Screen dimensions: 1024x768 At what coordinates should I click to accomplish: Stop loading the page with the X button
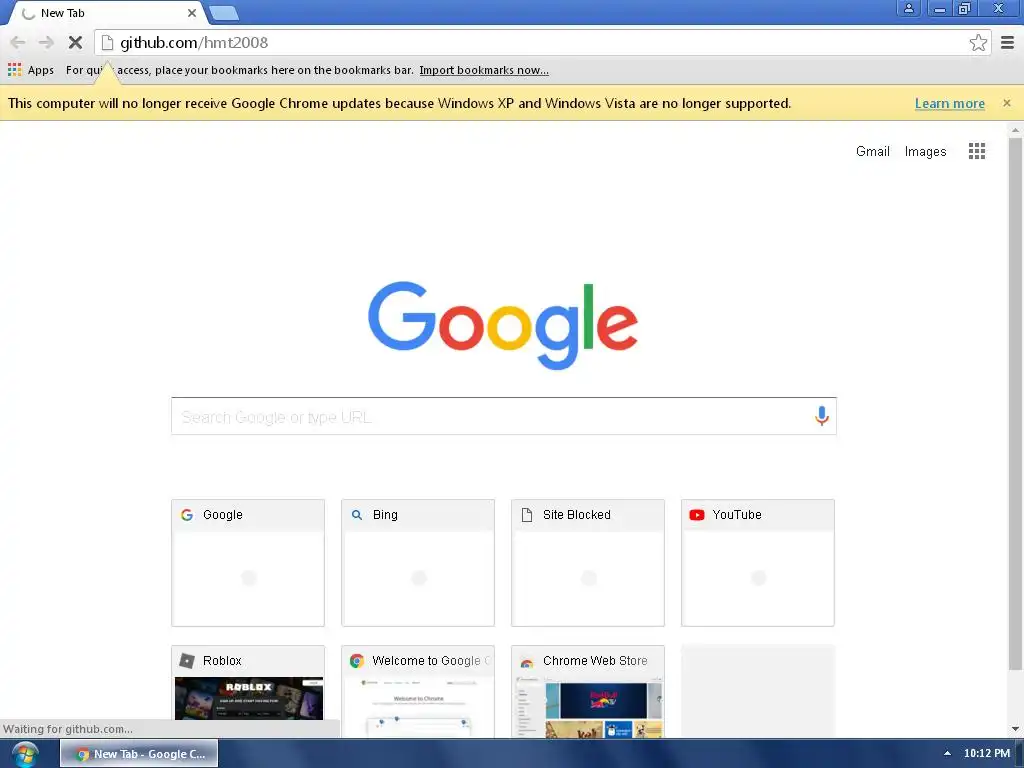coord(75,42)
